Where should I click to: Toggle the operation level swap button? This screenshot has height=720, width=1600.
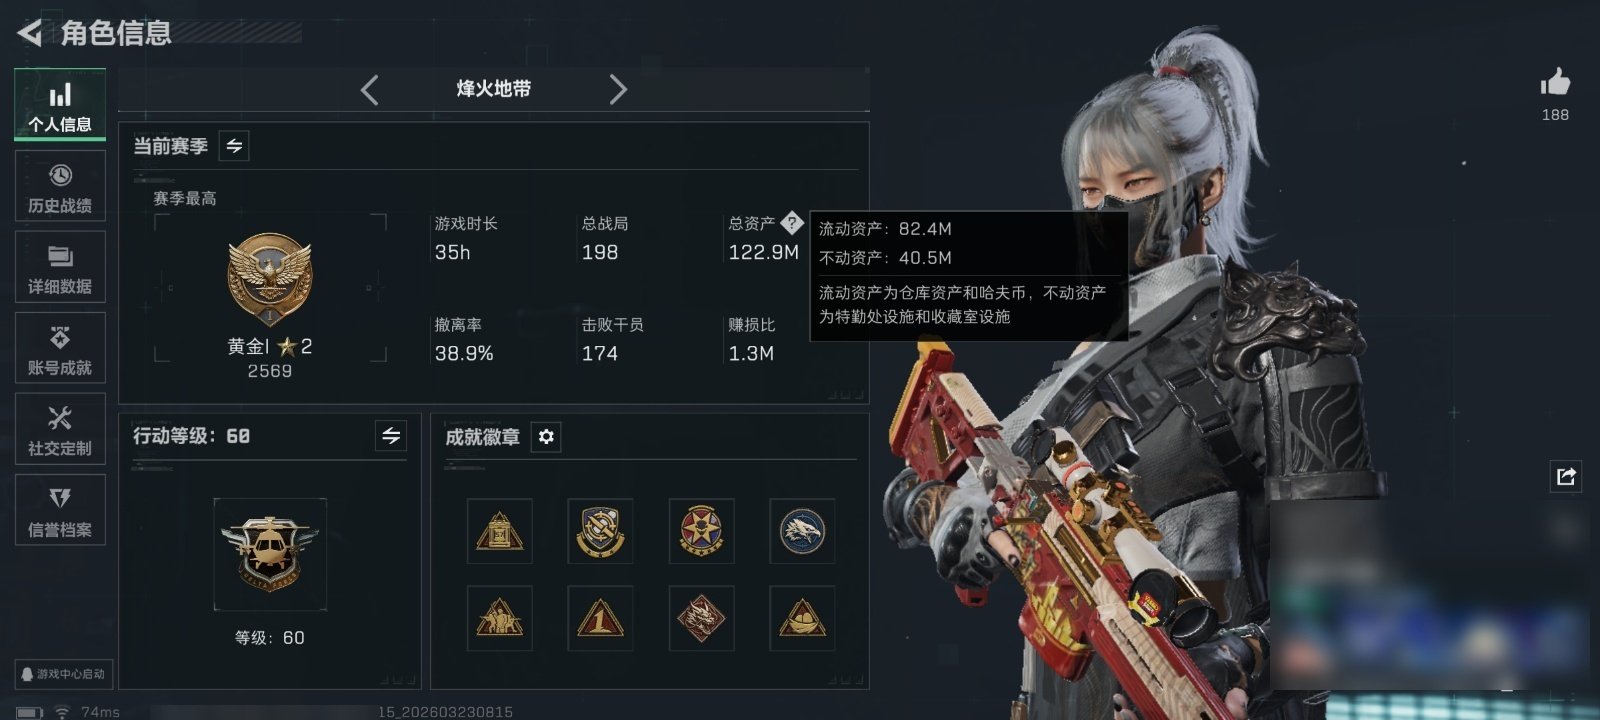(391, 436)
